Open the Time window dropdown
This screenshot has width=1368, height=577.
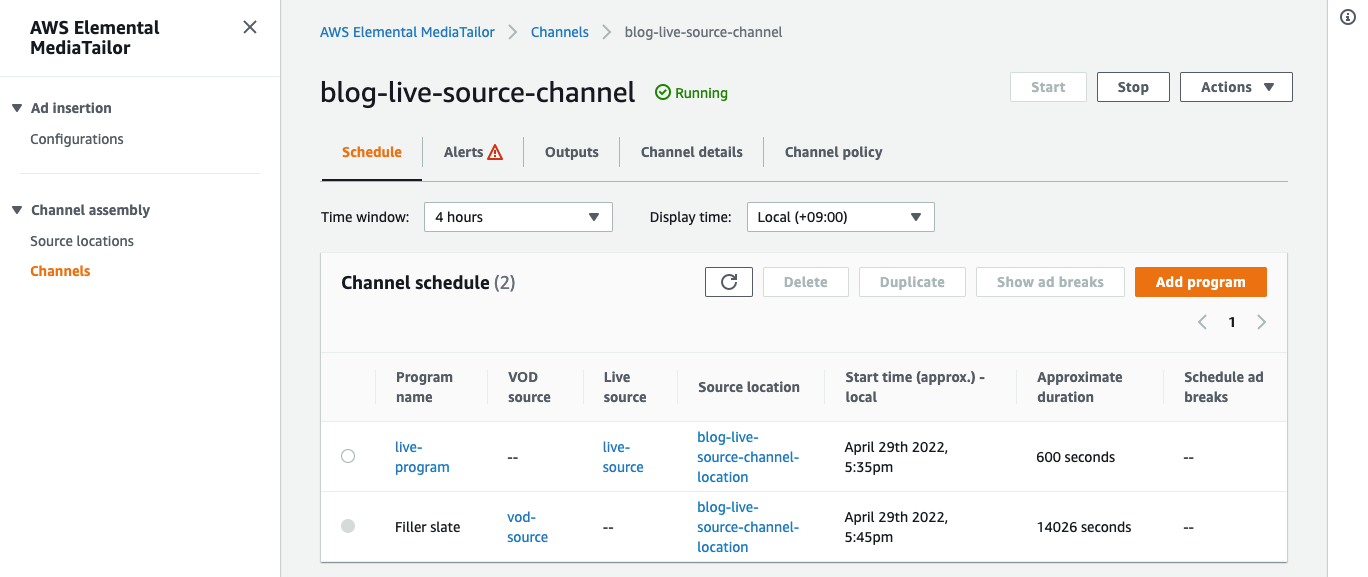coord(518,217)
